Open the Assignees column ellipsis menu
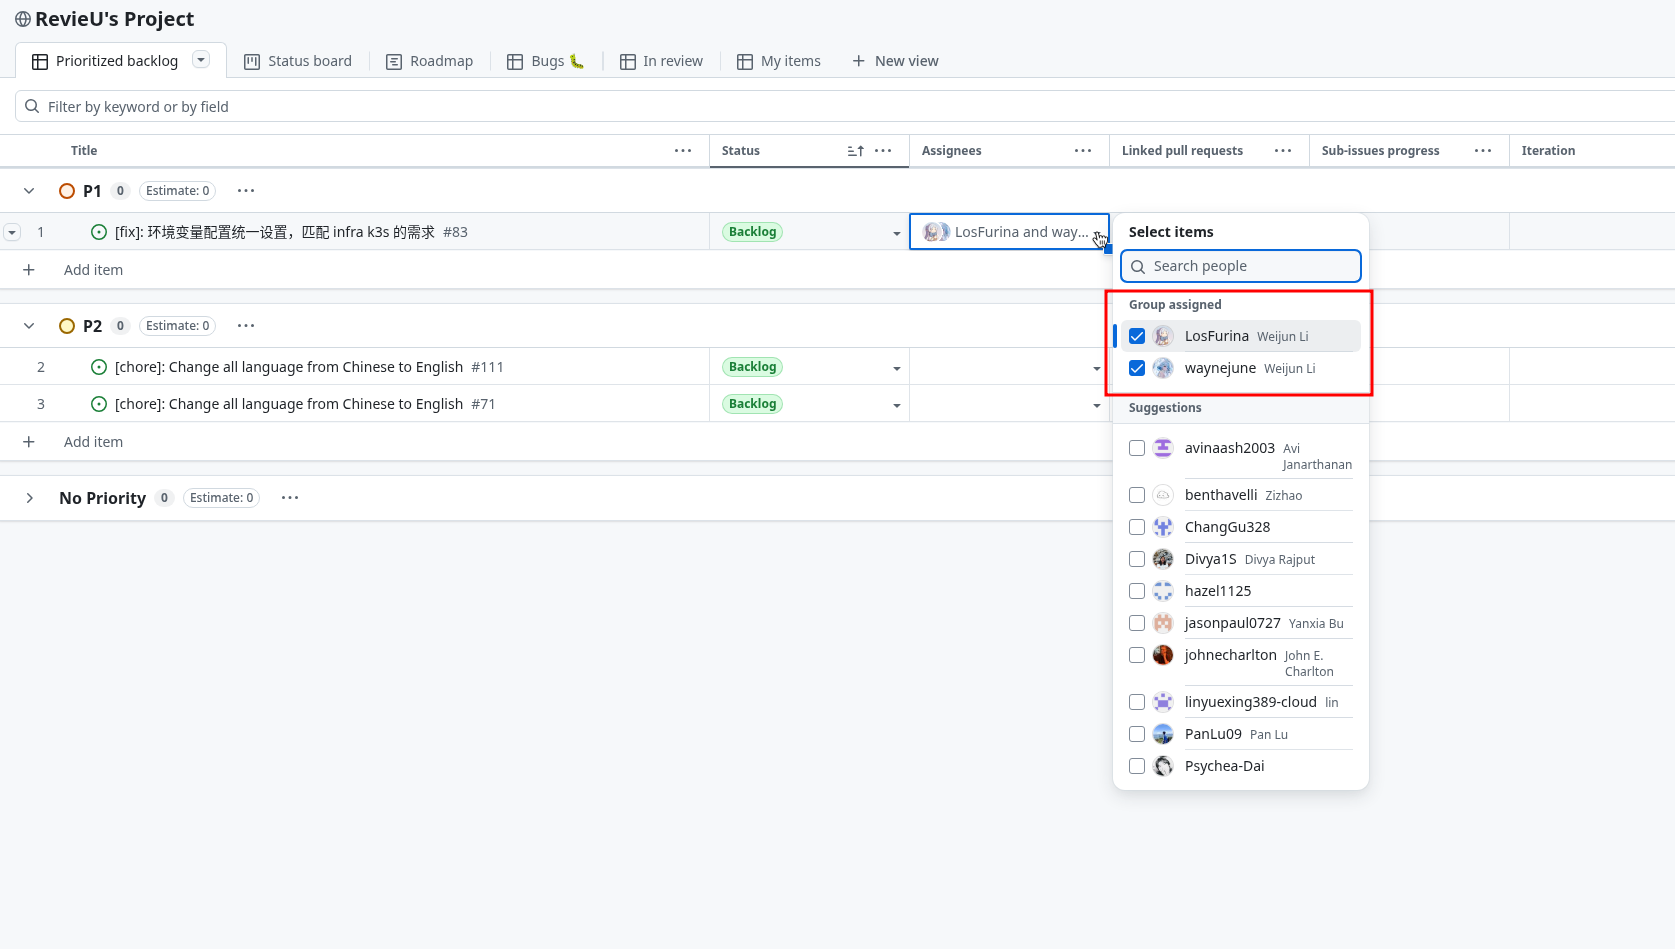Viewport: 1675px width, 949px height. pos(1083,150)
